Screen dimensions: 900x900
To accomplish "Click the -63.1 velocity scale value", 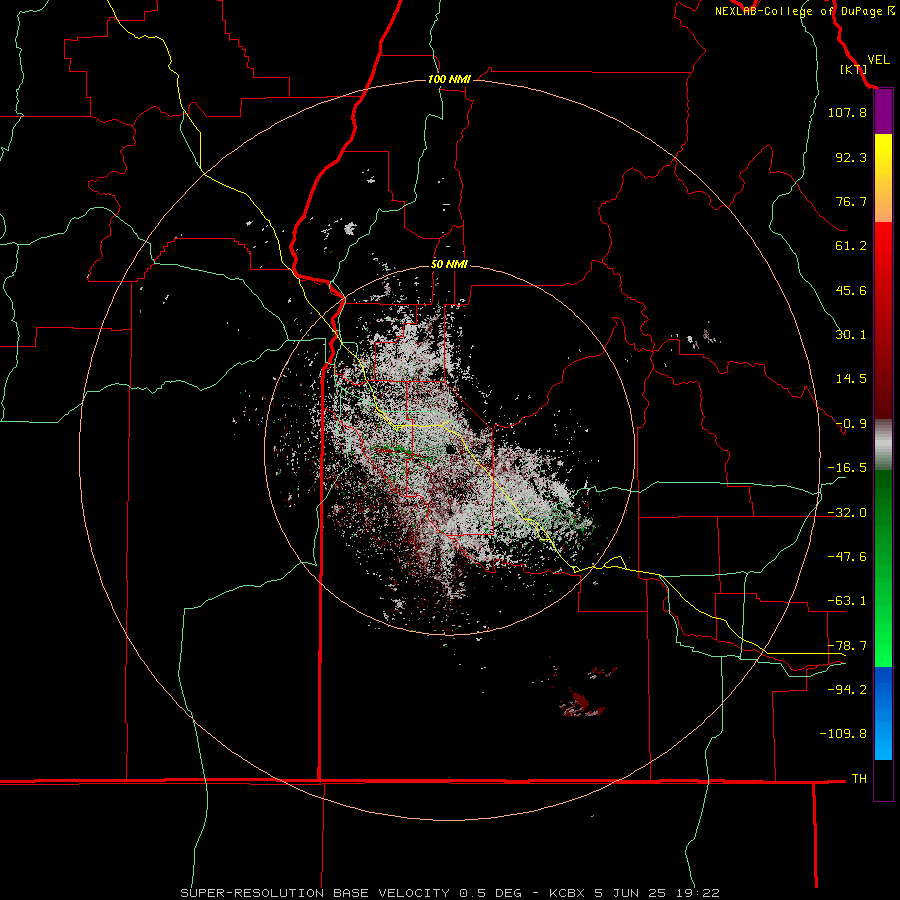I will (847, 601).
